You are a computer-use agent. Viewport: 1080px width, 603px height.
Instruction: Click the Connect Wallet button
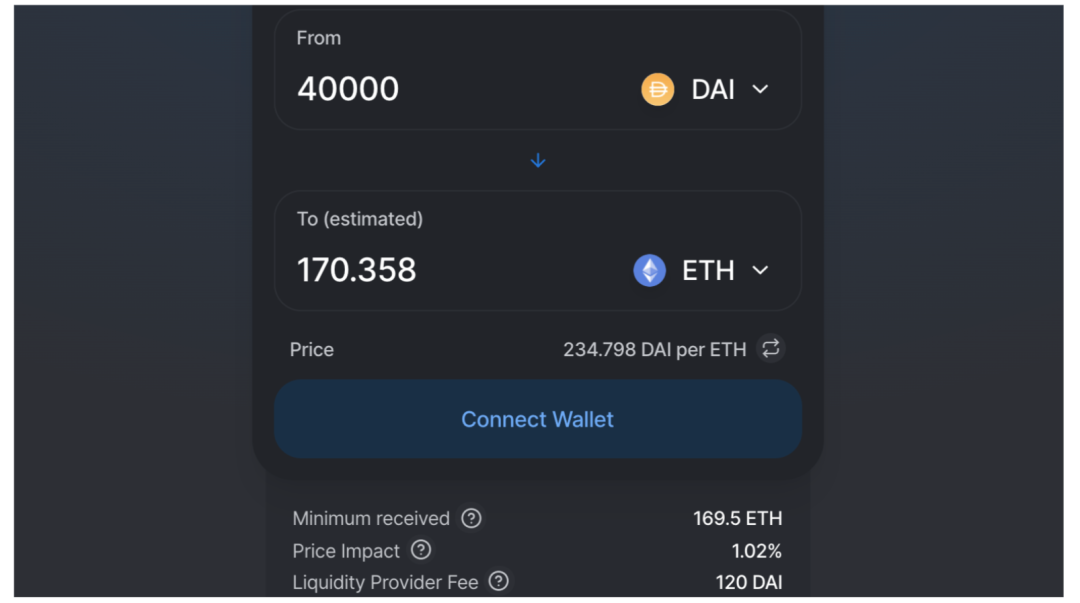click(538, 419)
